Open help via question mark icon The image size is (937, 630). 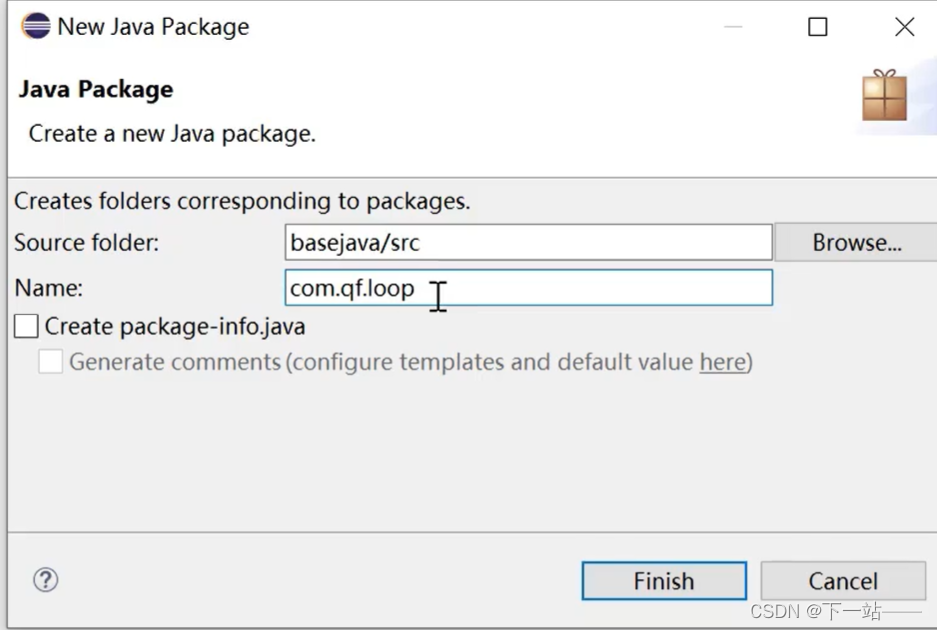(46, 579)
